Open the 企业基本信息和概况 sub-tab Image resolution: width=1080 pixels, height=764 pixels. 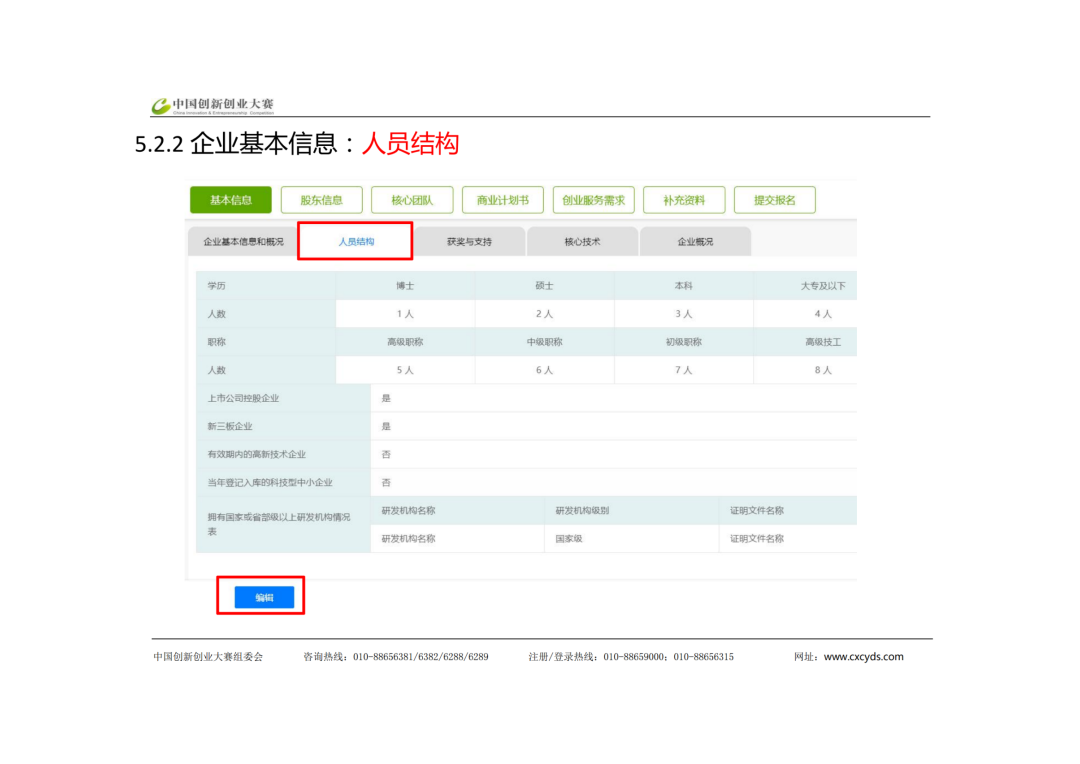point(243,242)
